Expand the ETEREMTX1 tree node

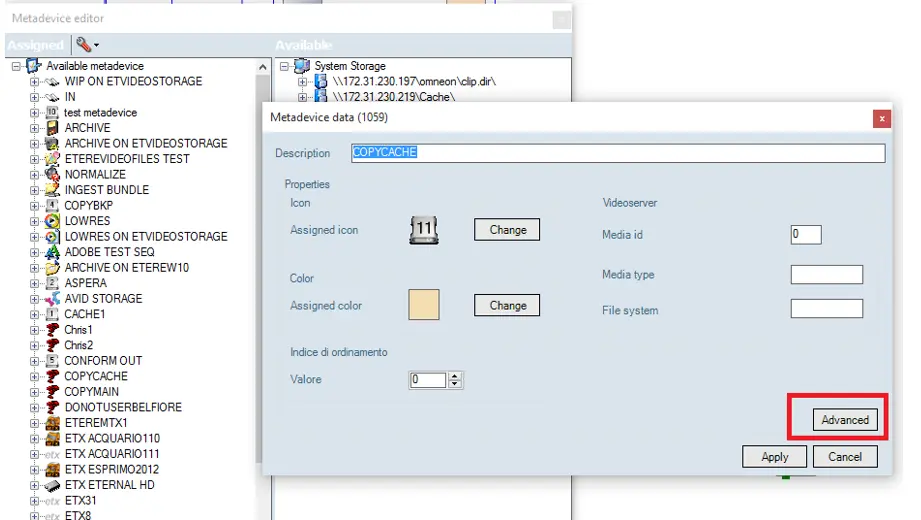tap(34, 423)
